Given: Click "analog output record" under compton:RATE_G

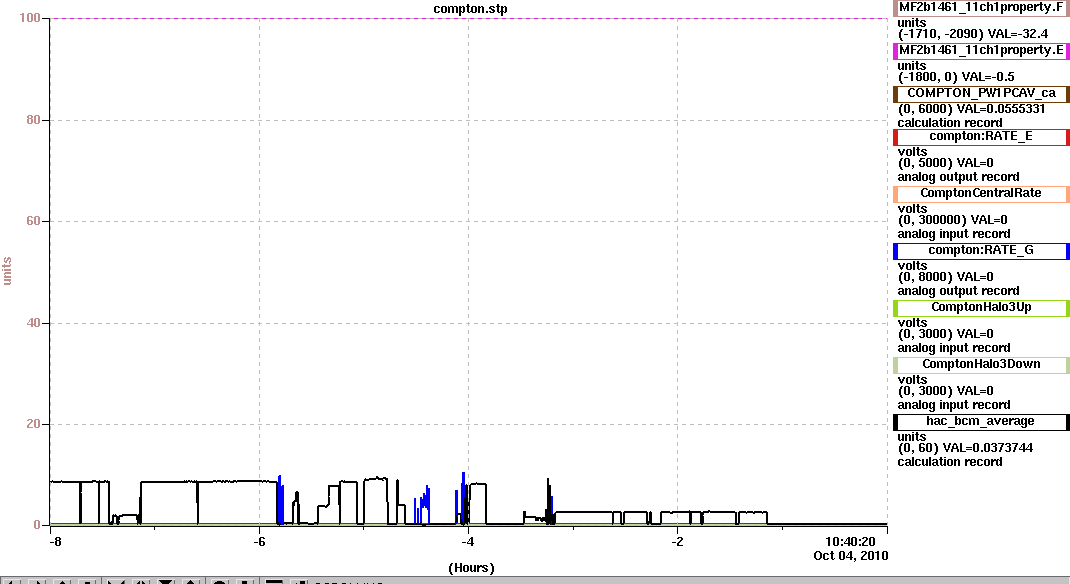Looking at the screenshot, I should (958, 291).
